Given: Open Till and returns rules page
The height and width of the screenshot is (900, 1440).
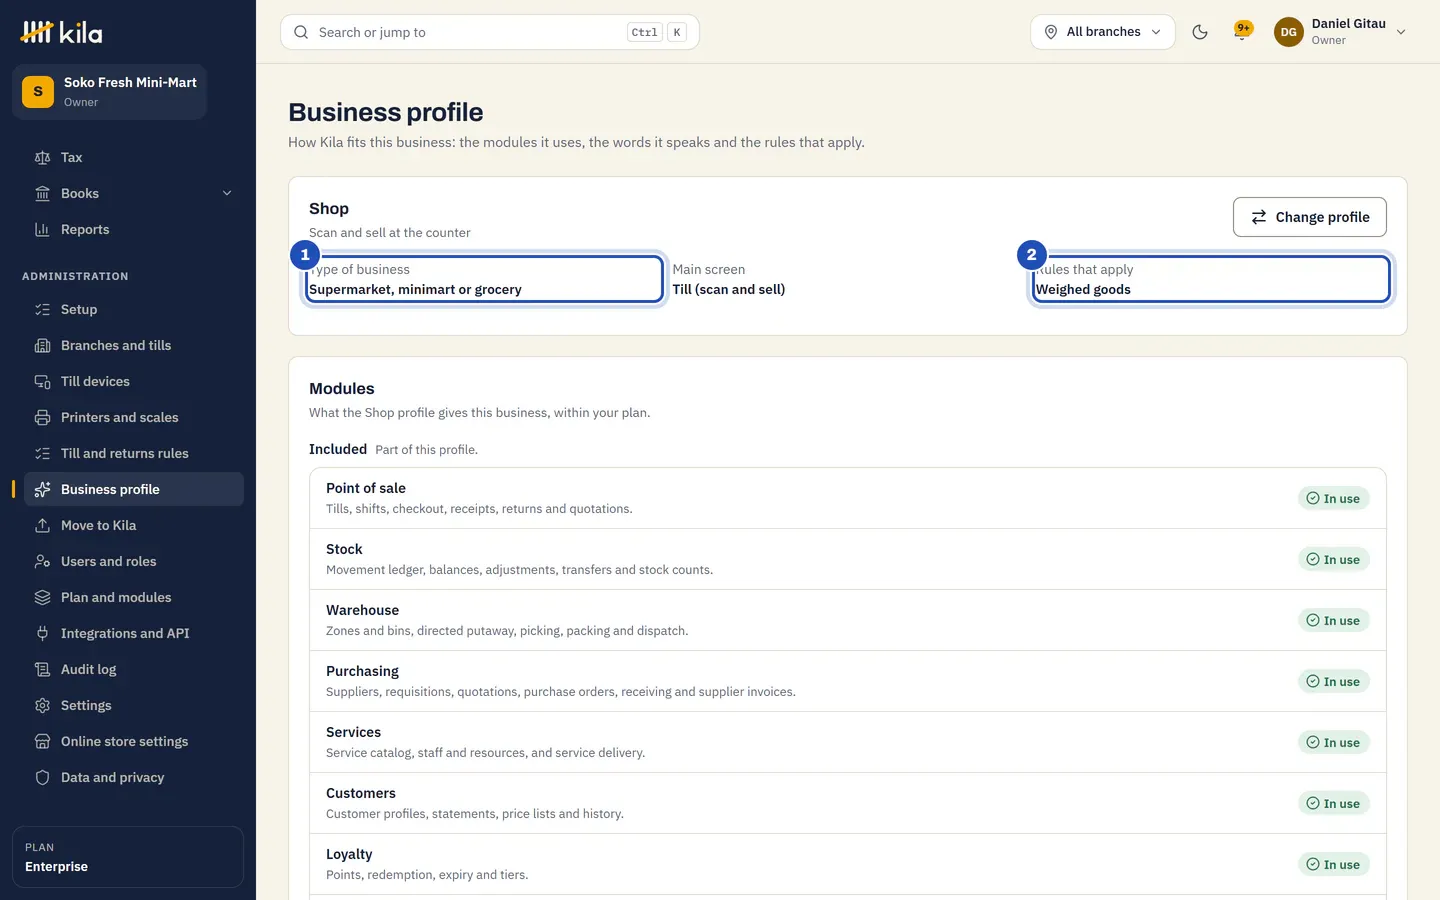Looking at the screenshot, I should [134, 453].
